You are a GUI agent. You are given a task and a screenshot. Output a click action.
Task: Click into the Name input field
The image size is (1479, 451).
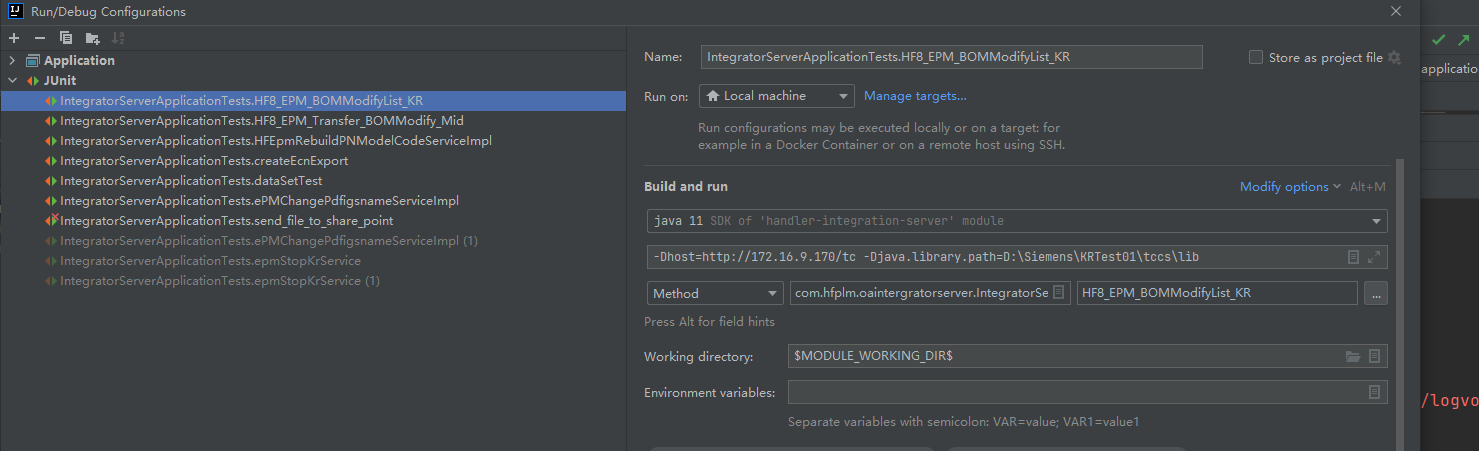(950, 58)
